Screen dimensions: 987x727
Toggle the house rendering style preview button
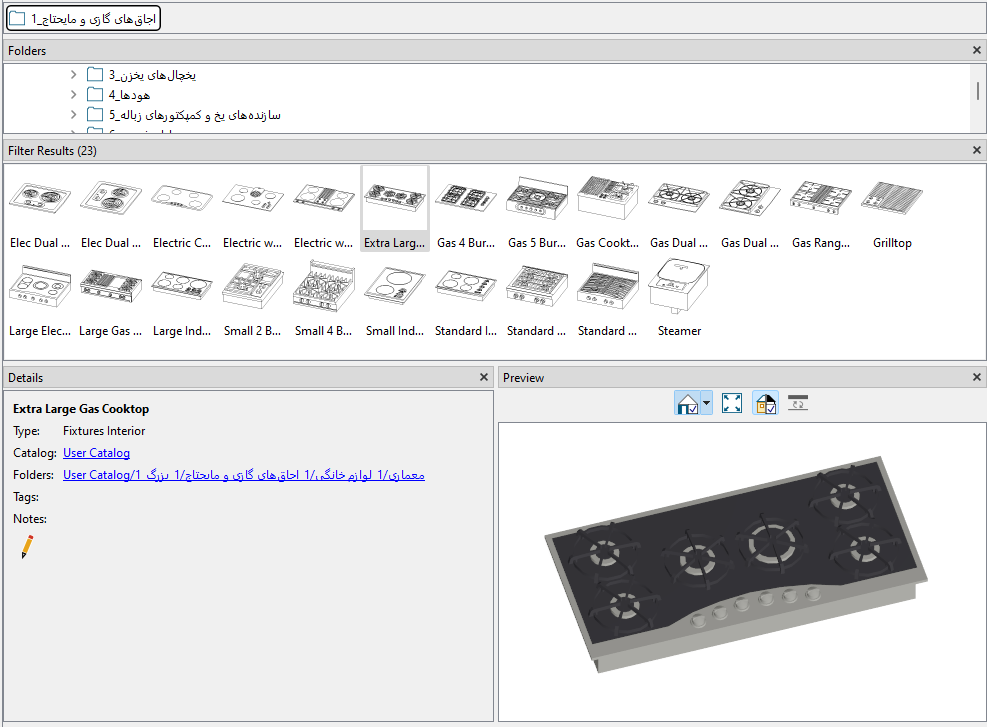point(687,403)
